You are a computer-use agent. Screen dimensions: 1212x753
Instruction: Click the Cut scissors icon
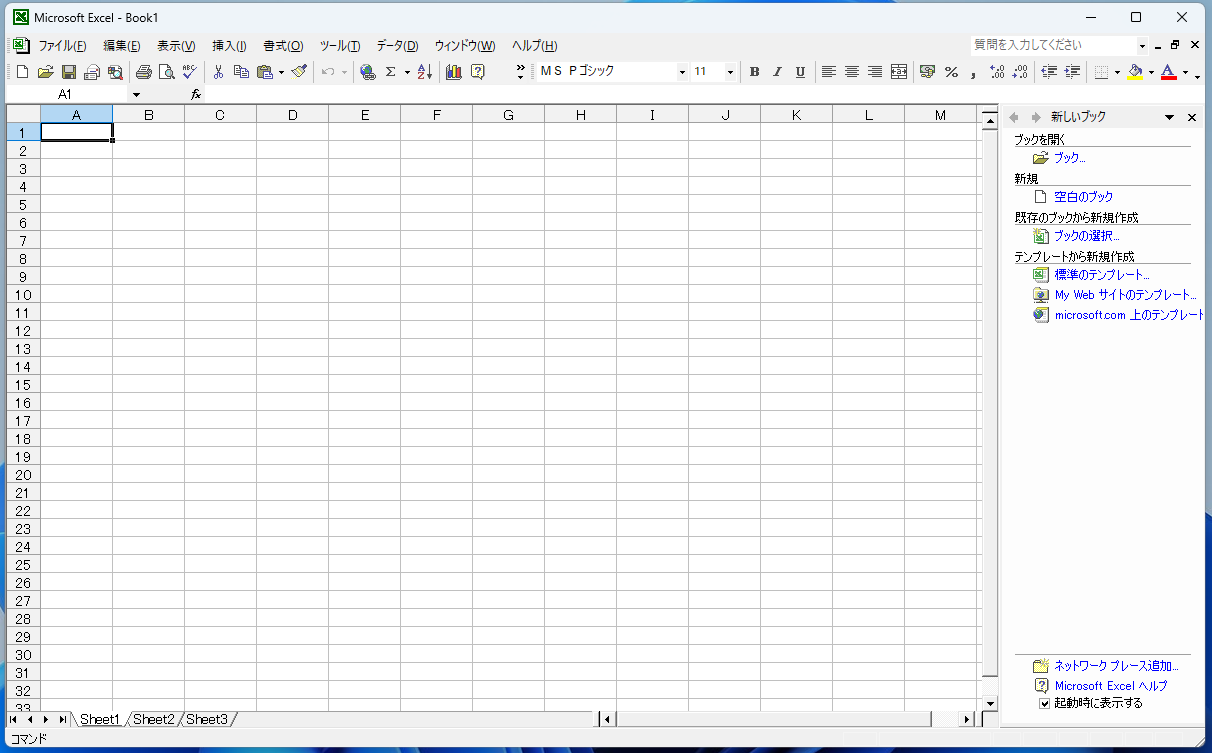(218, 72)
